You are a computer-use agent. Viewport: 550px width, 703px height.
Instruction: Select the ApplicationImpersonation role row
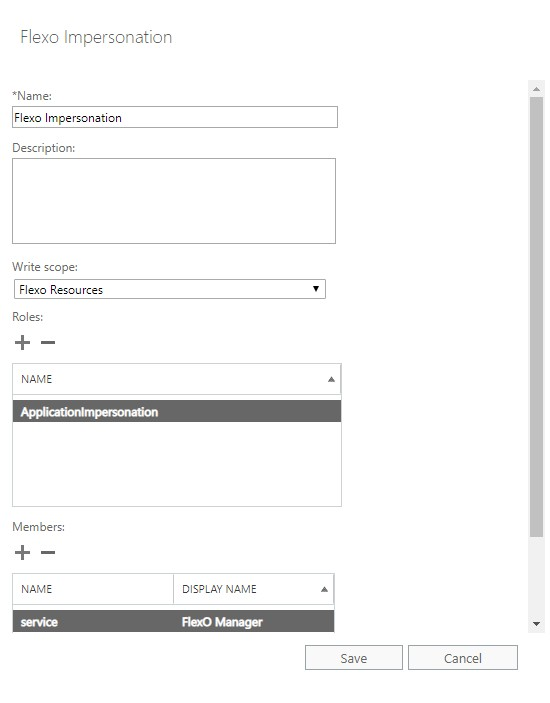click(177, 412)
